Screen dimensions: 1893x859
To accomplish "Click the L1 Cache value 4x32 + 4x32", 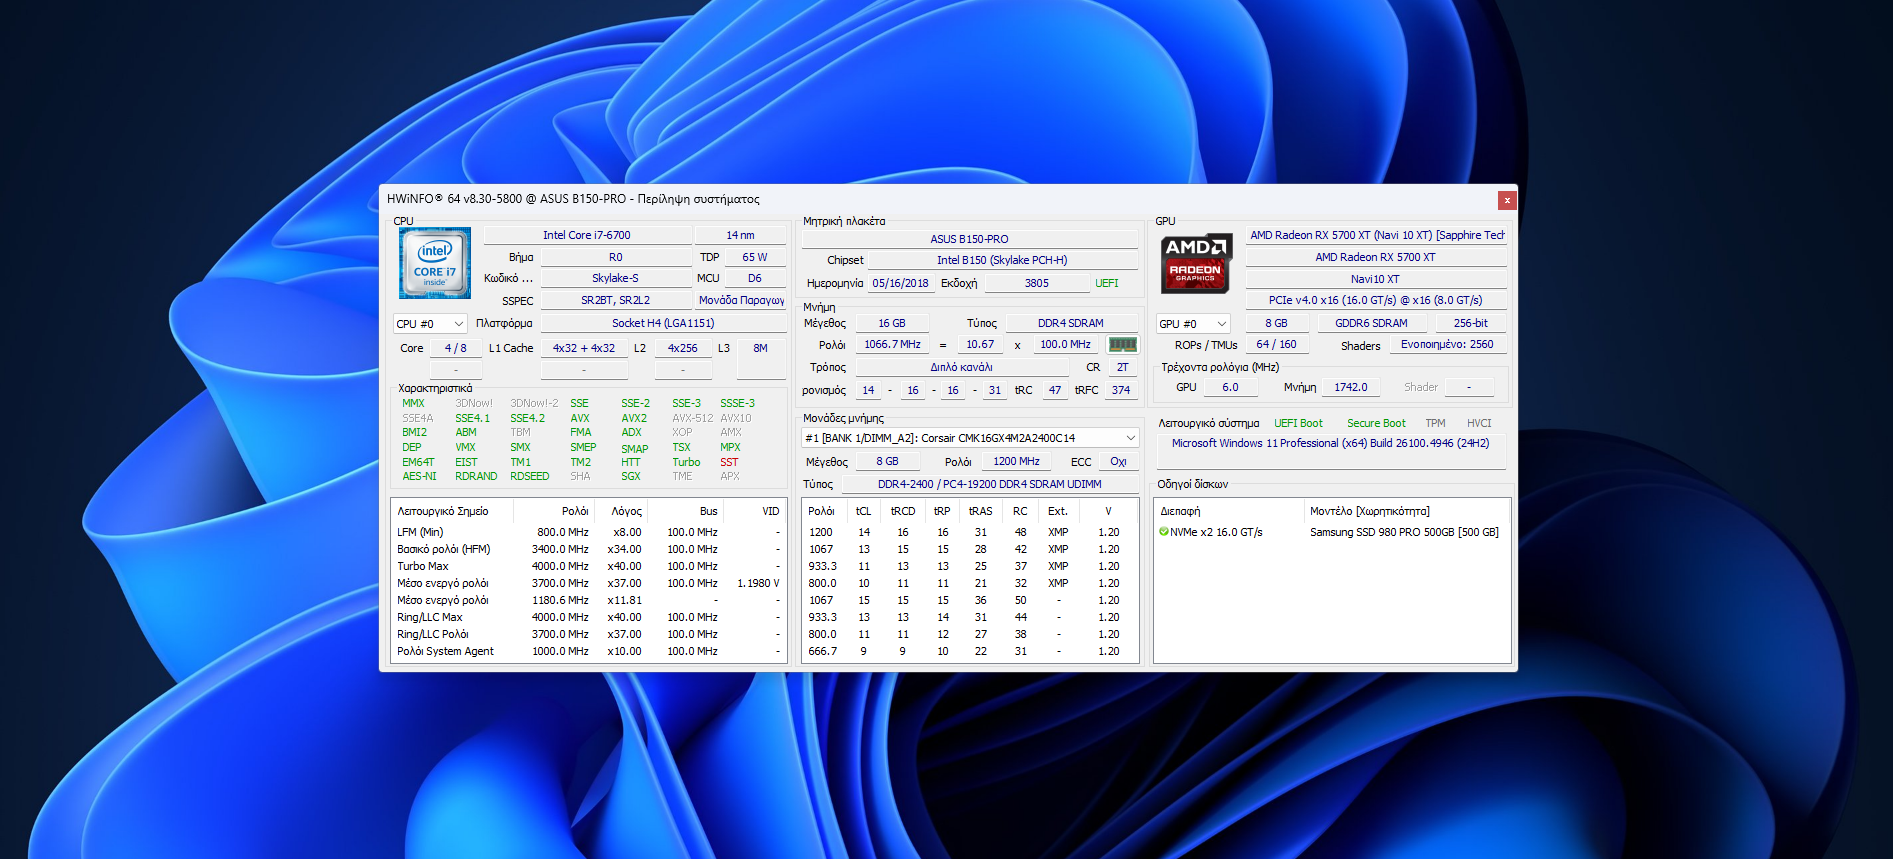I will click(584, 348).
